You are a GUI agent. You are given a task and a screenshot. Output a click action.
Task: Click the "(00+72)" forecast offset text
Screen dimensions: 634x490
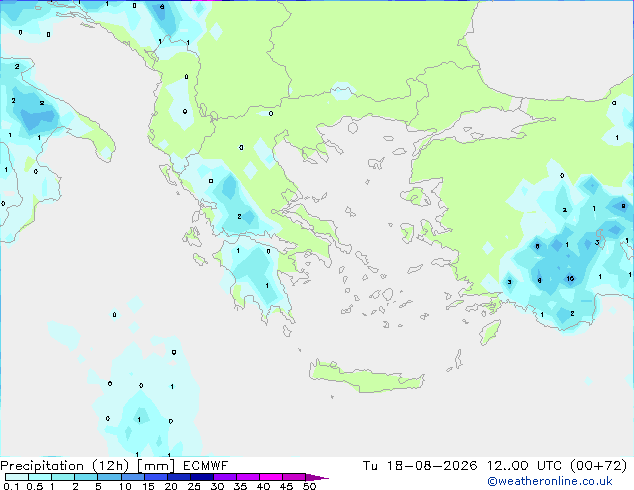point(598,466)
